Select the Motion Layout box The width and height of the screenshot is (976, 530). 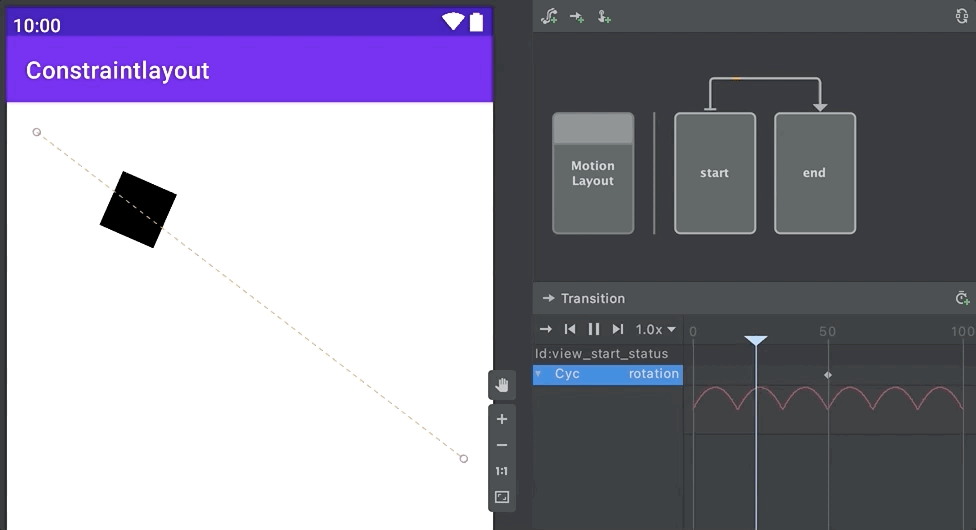click(x=593, y=173)
